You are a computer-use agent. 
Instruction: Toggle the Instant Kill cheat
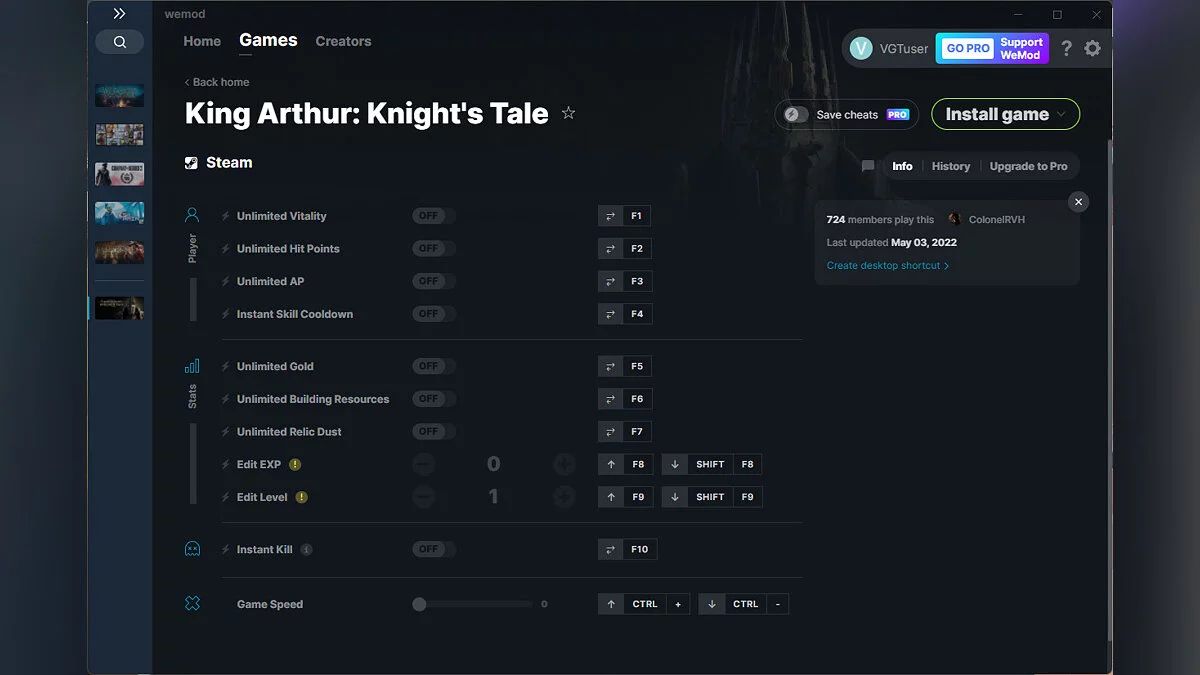tap(432, 548)
